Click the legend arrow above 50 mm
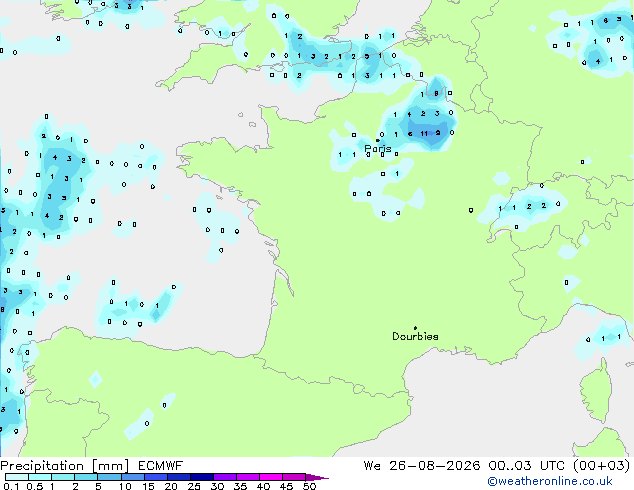The image size is (634, 490). 317,477
